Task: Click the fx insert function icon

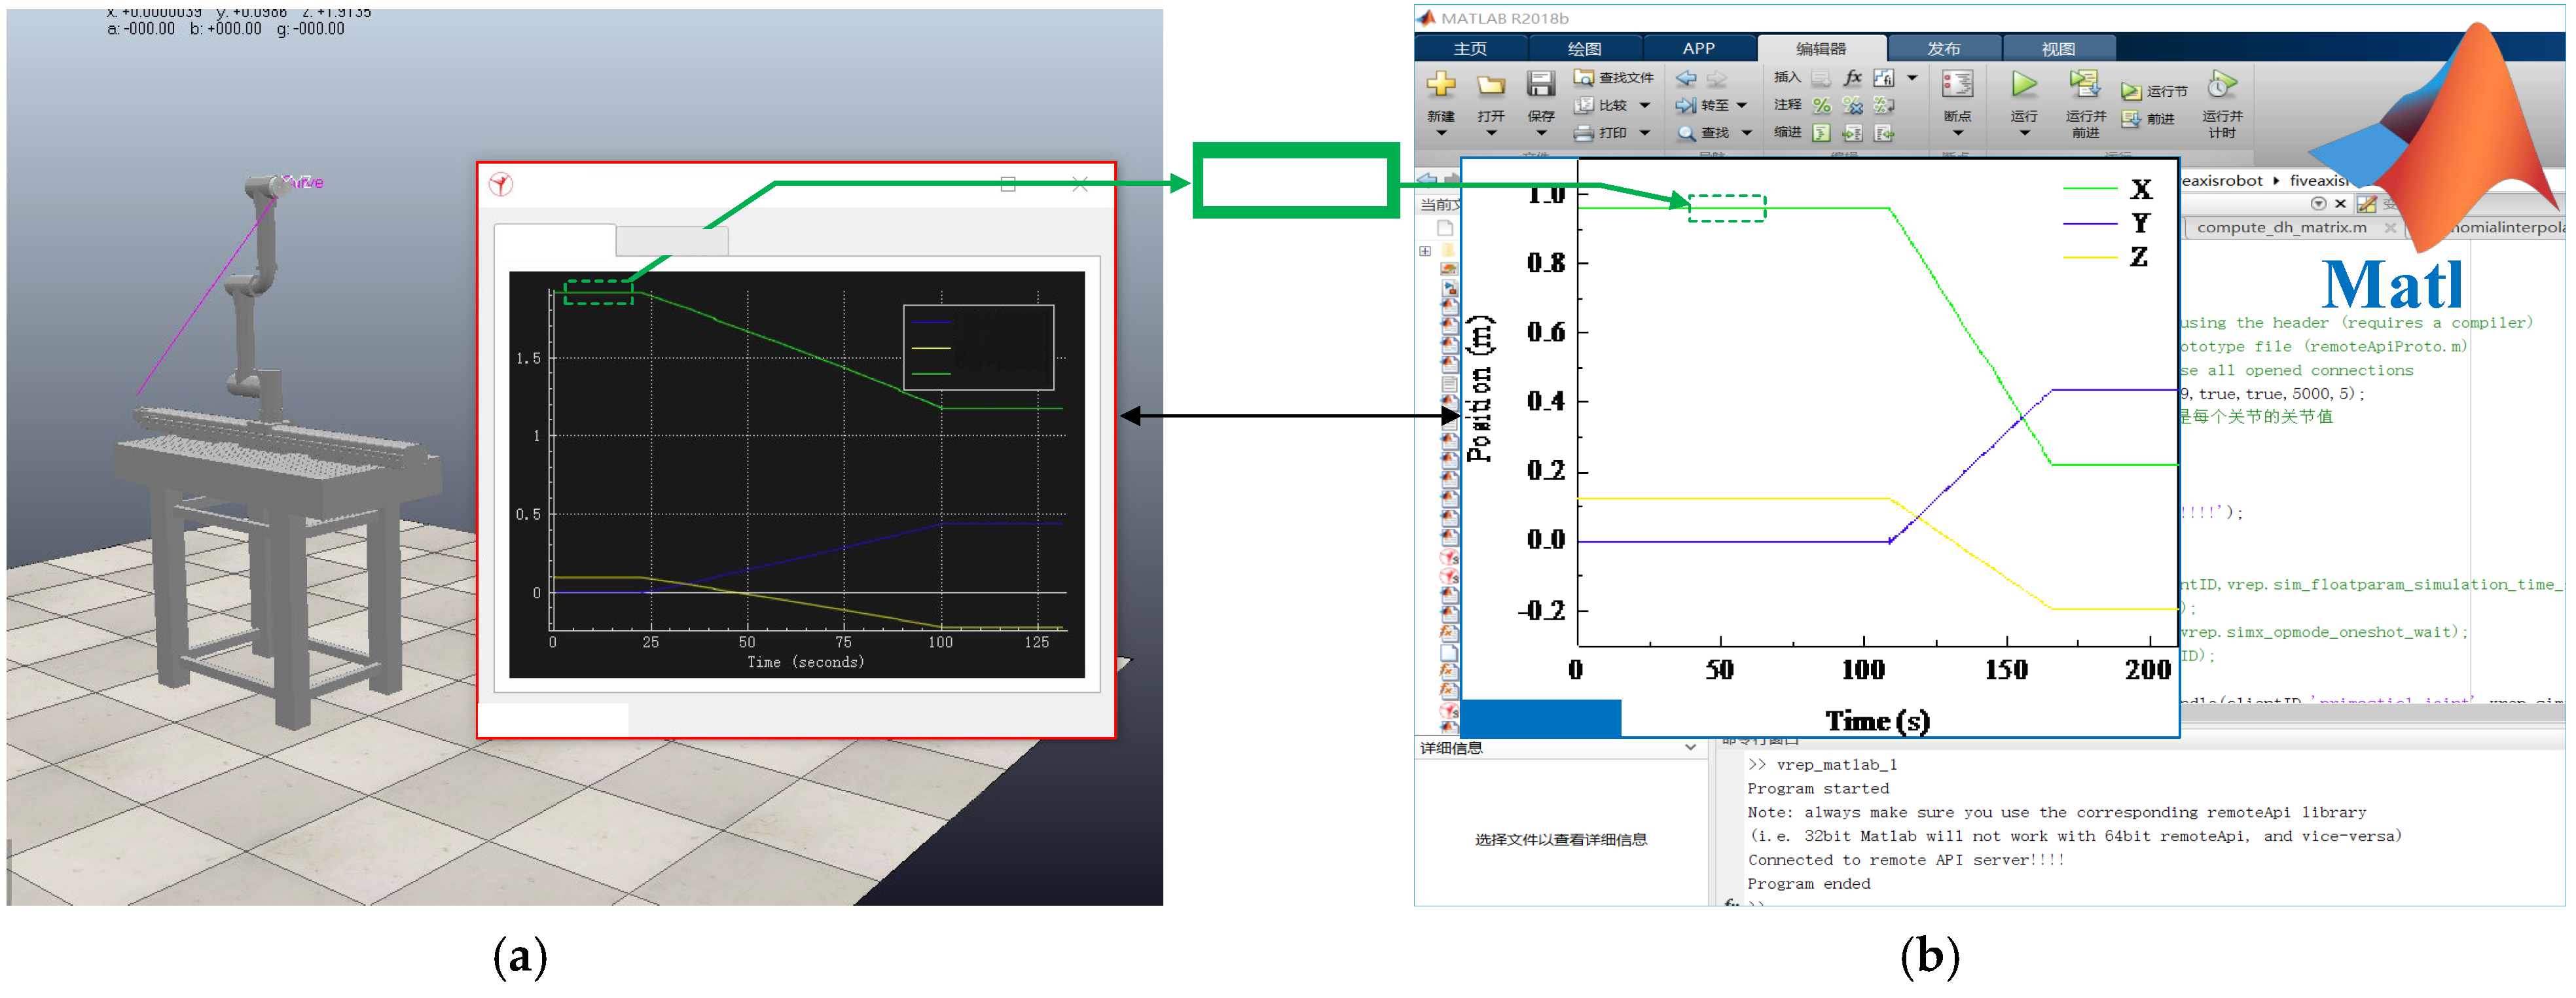Action: [x=1852, y=78]
